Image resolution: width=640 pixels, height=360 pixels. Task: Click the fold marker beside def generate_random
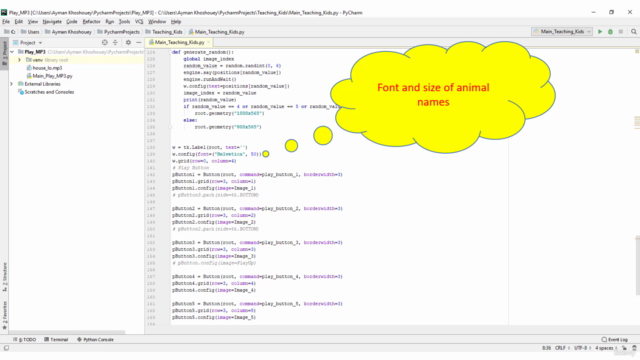(x=170, y=52)
